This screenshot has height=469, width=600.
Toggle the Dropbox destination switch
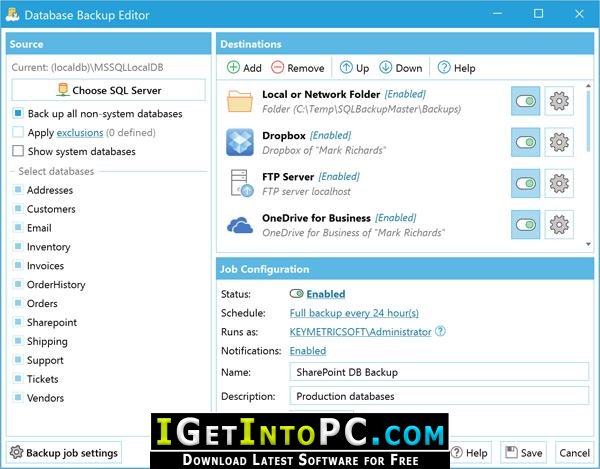525,142
